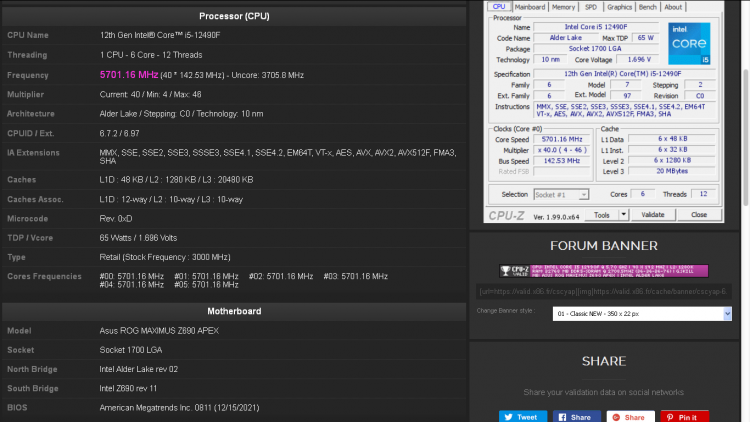The height and width of the screenshot is (422, 750).
Task: Expand the Socket #1 selection combo box
Action: pos(566,193)
